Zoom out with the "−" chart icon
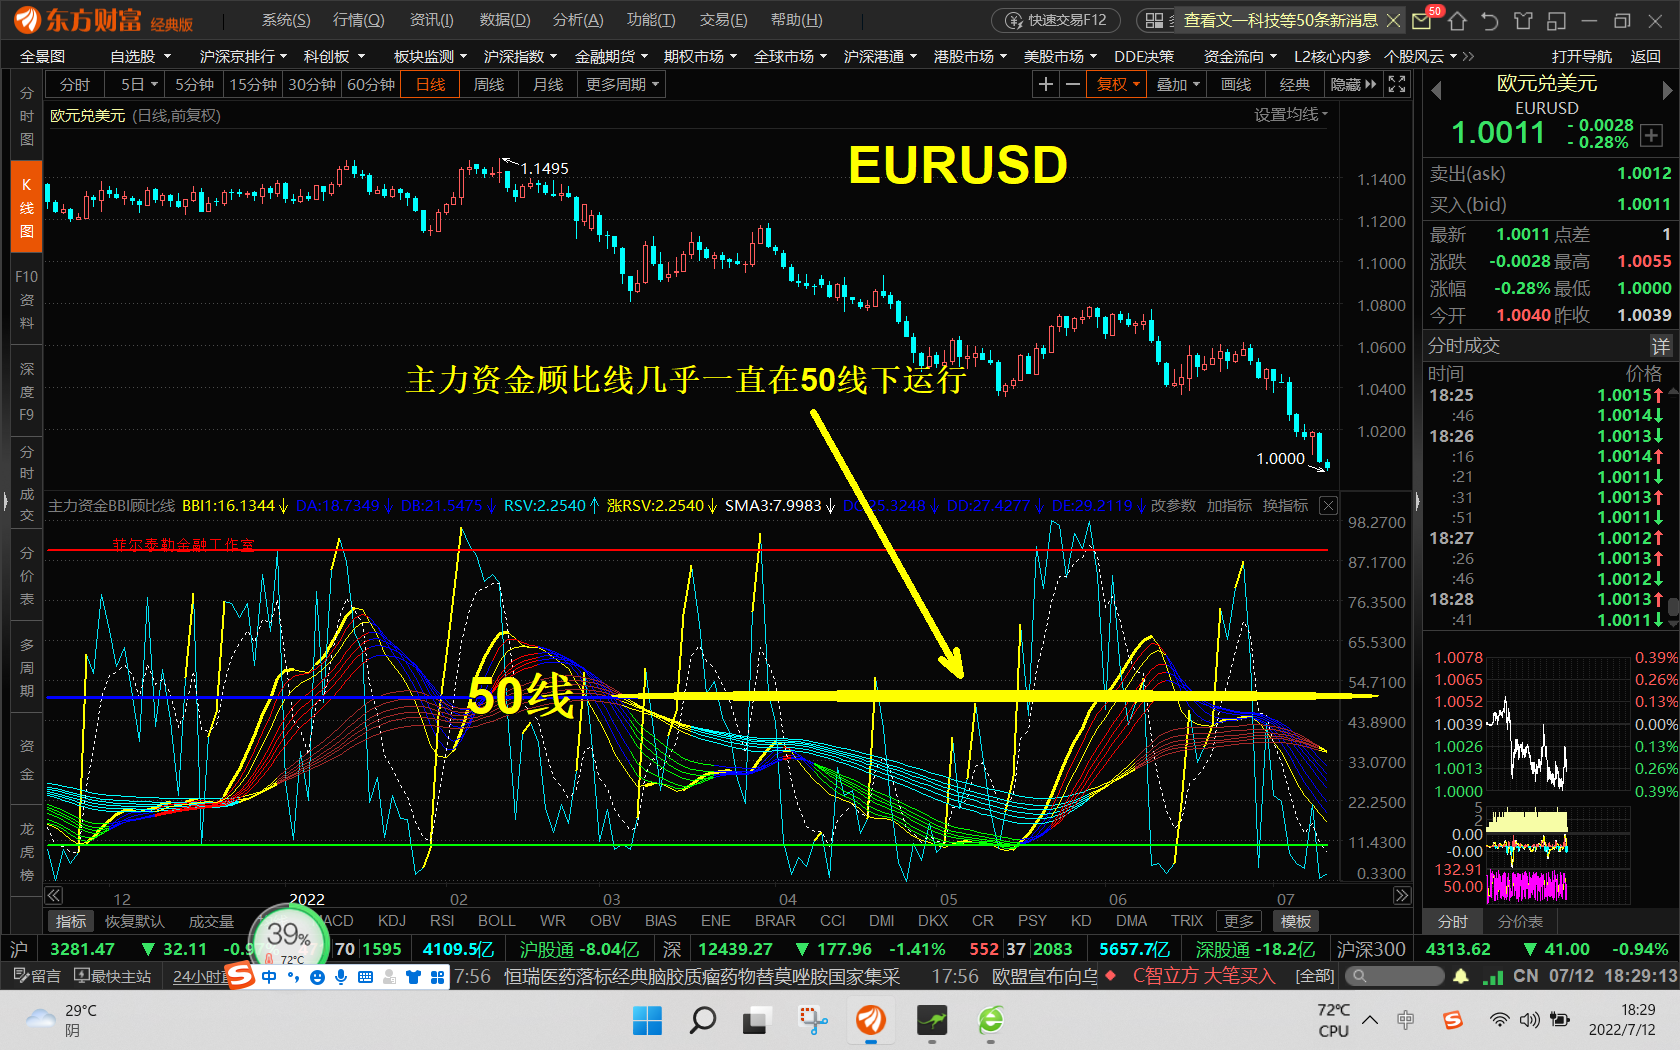The width and height of the screenshot is (1680, 1050). click(1072, 84)
